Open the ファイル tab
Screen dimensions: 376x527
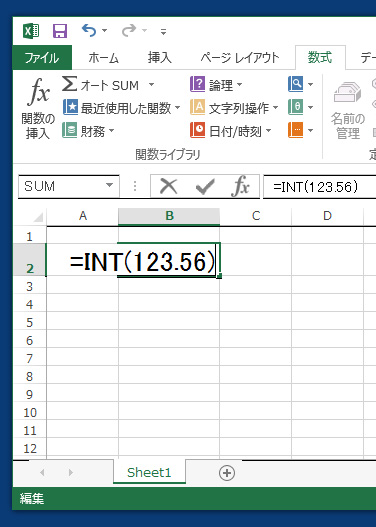(x=42, y=57)
